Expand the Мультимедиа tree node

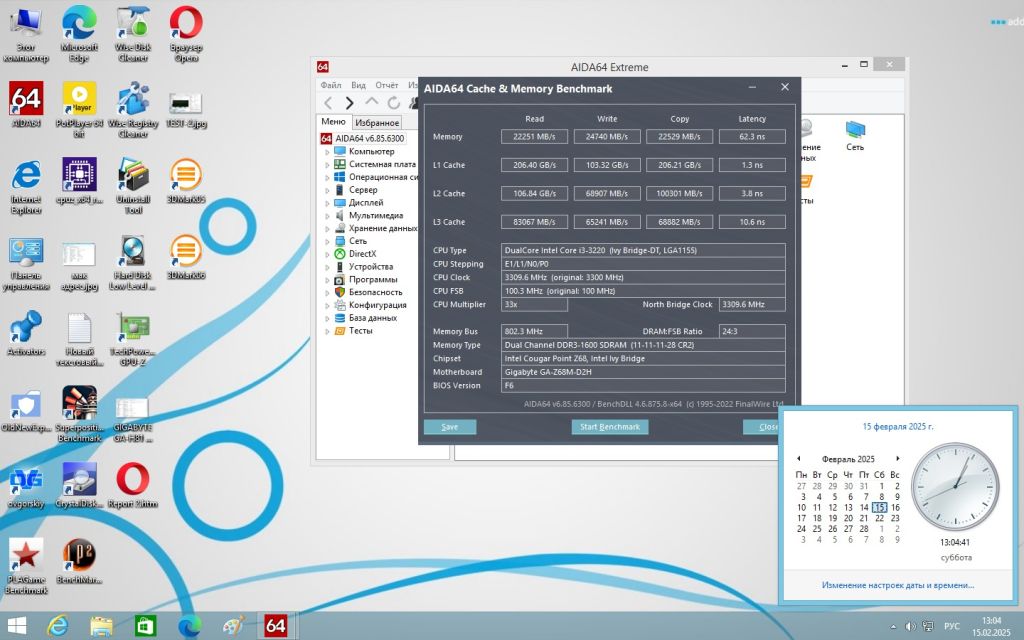pyautogui.click(x=328, y=216)
